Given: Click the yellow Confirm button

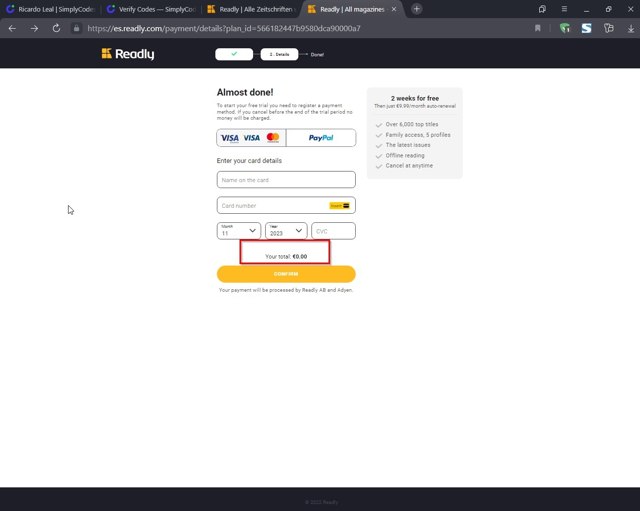Looking at the screenshot, I should (286, 274).
